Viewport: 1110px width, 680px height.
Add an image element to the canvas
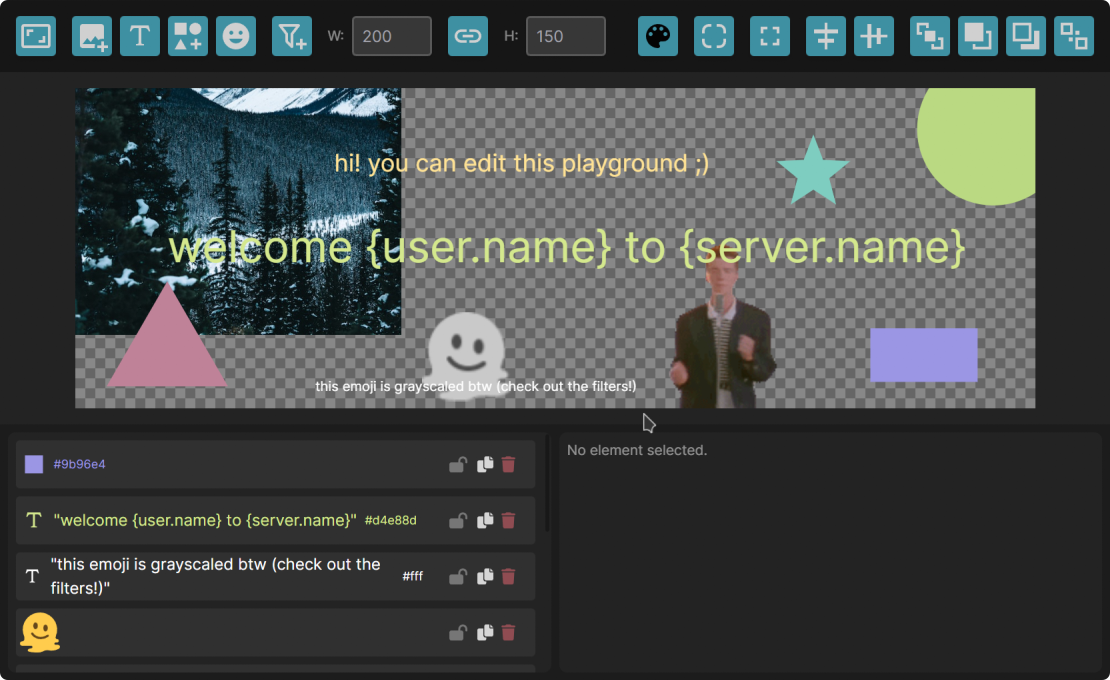(91, 36)
